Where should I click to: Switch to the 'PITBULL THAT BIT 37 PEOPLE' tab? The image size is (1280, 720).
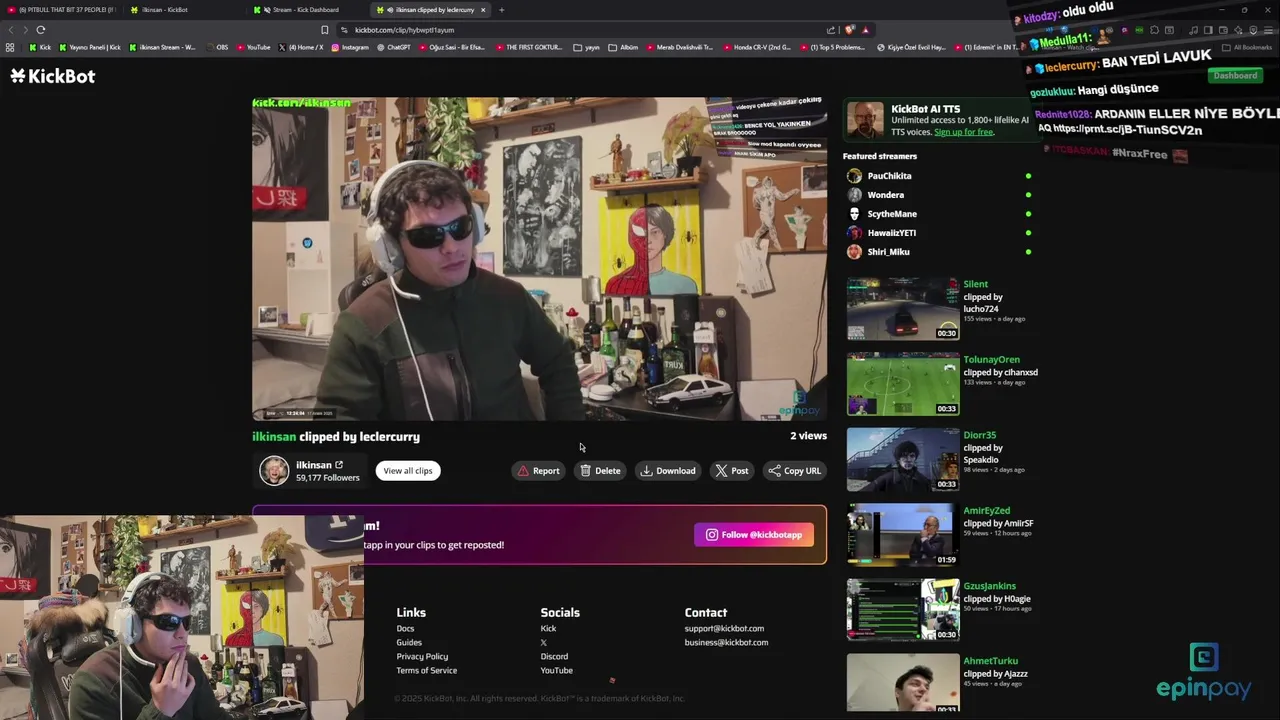point(62,10)
